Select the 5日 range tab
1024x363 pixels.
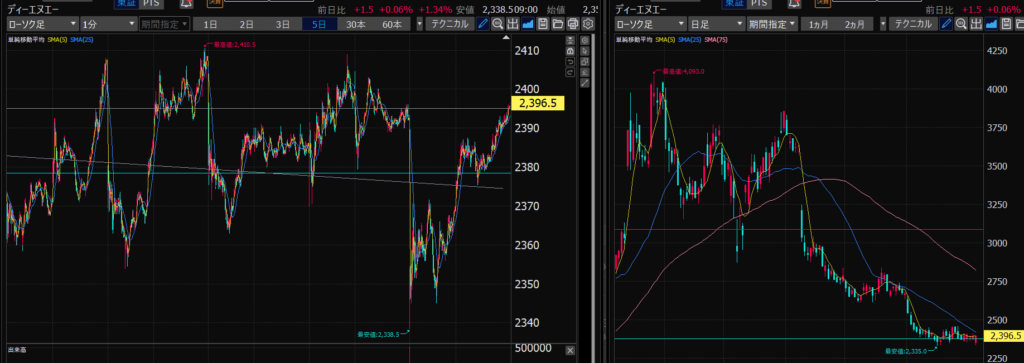pyautogui.click(x=319, y=24)
